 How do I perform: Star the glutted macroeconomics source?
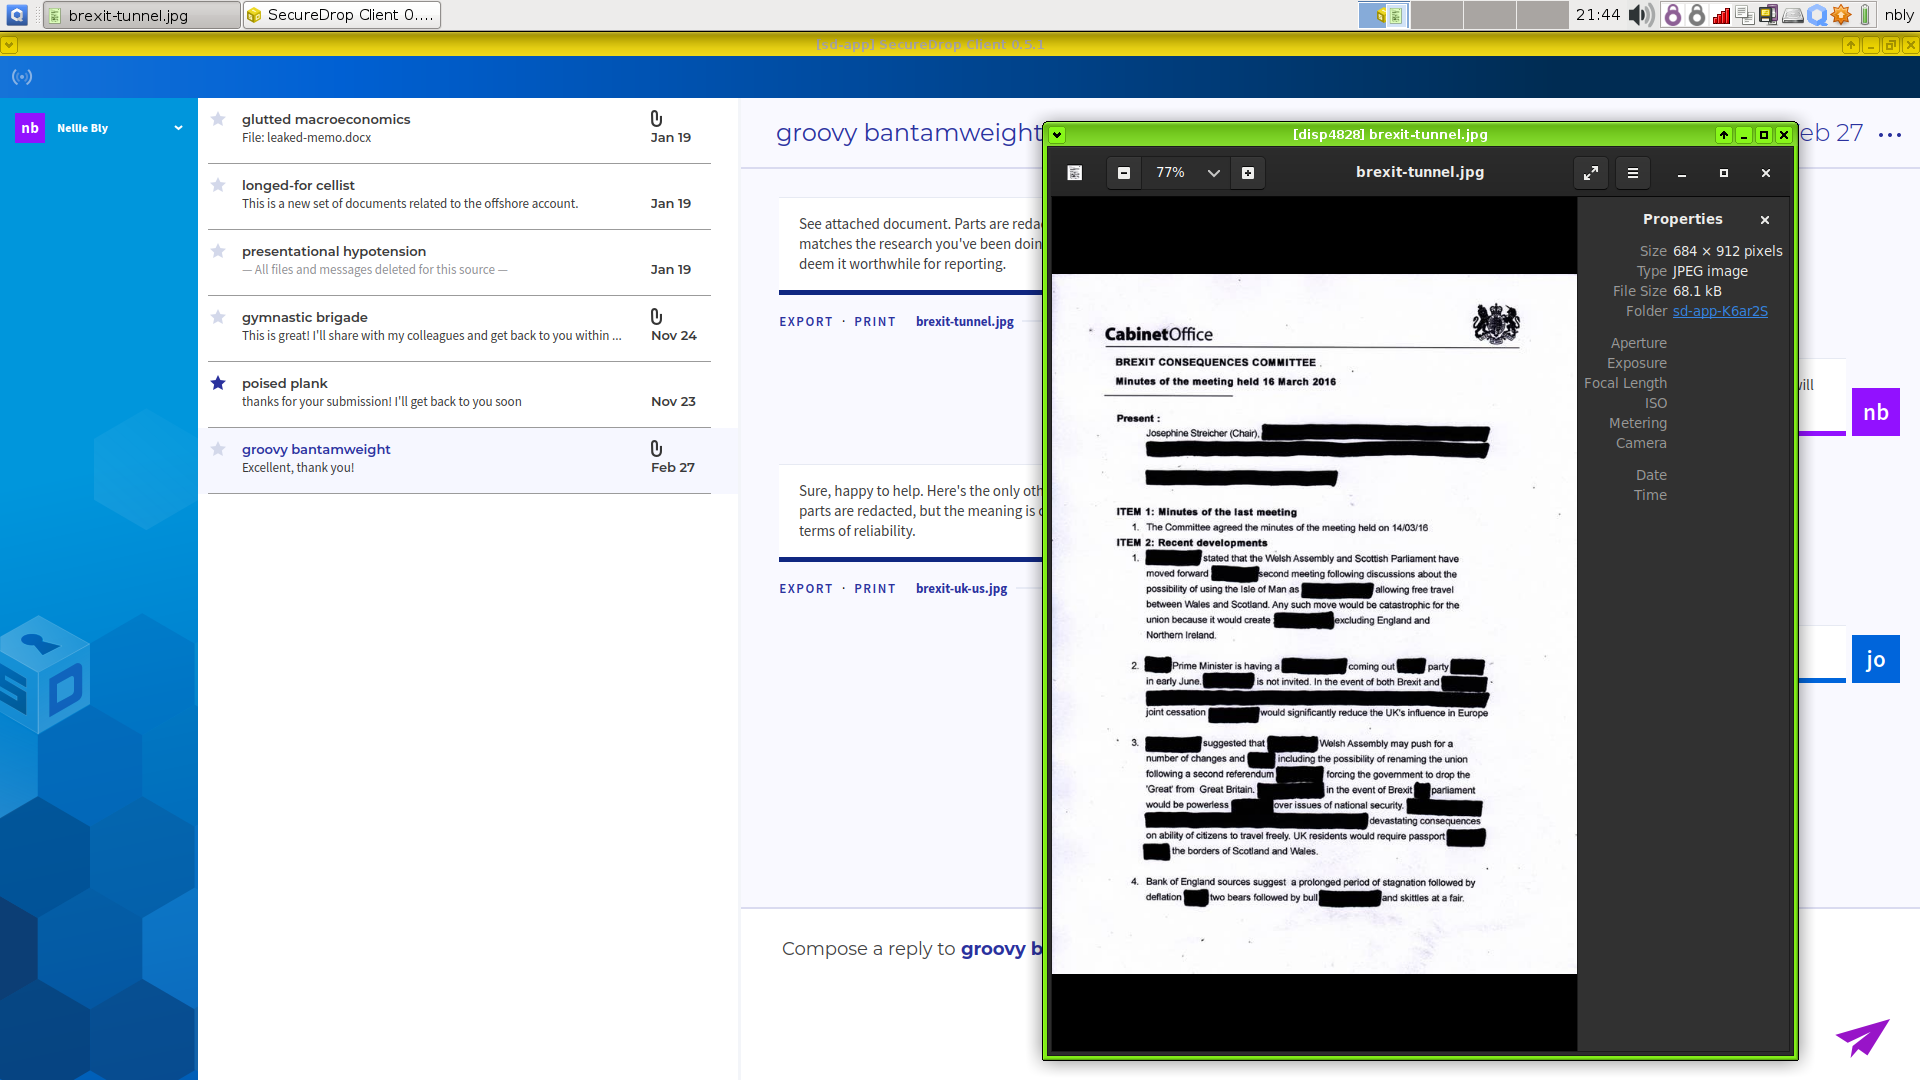pyautogui.click(x=218, y=119)
